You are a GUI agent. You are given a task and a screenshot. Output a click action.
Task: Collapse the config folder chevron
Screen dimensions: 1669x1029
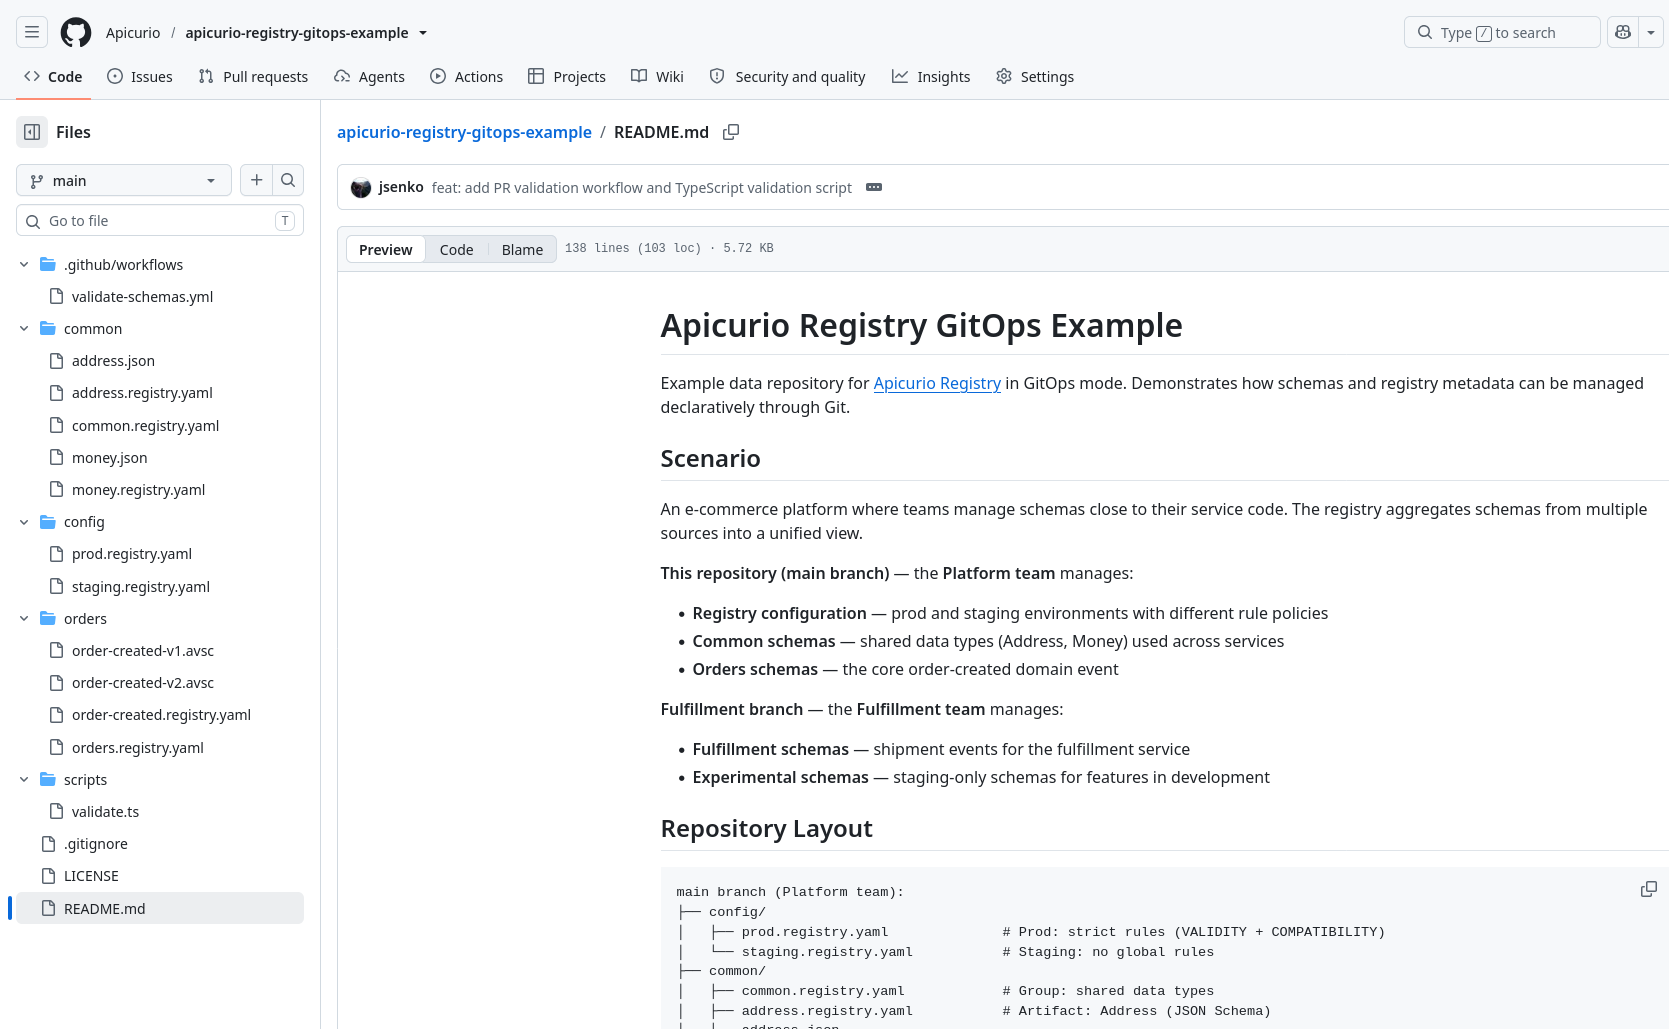point(24,521)
